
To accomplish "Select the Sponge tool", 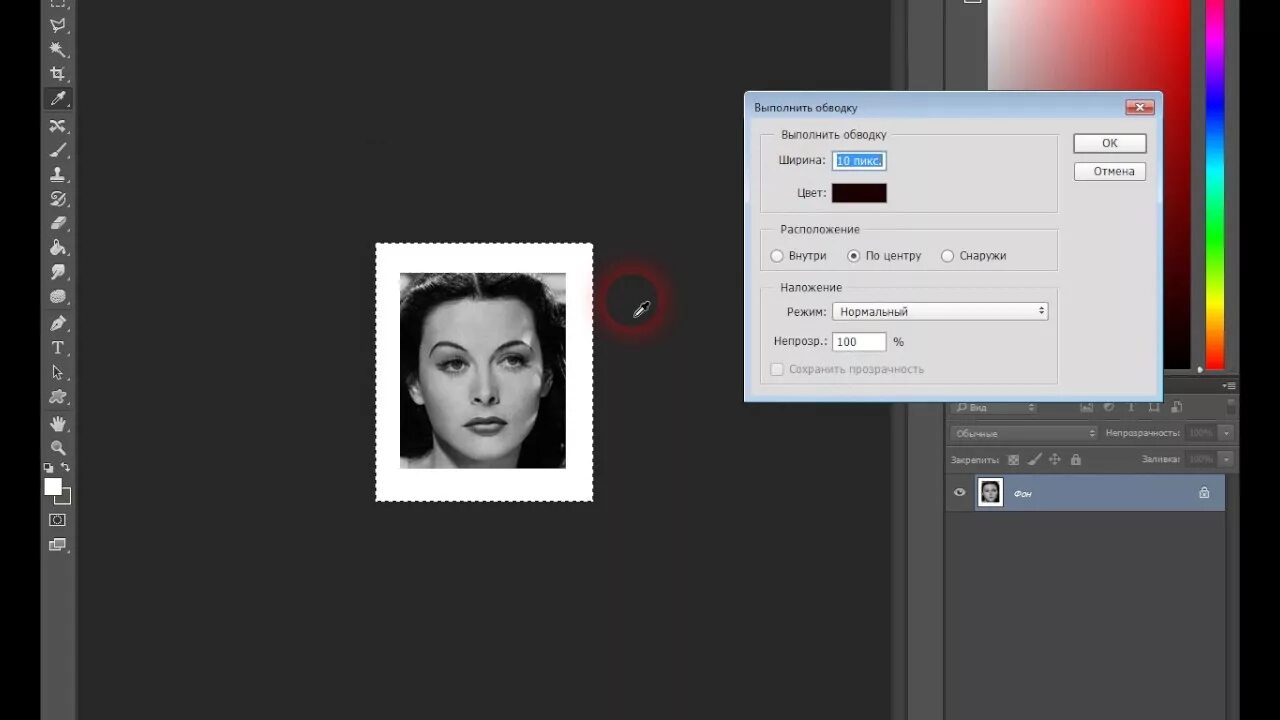I will click(58, 296).
